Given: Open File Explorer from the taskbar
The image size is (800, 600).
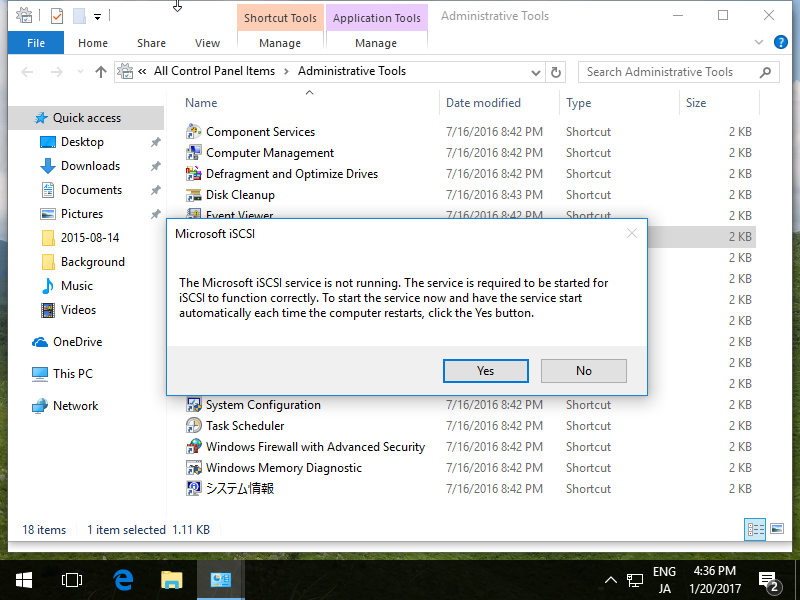Looking at the screenshot, I should coord(171,580).
